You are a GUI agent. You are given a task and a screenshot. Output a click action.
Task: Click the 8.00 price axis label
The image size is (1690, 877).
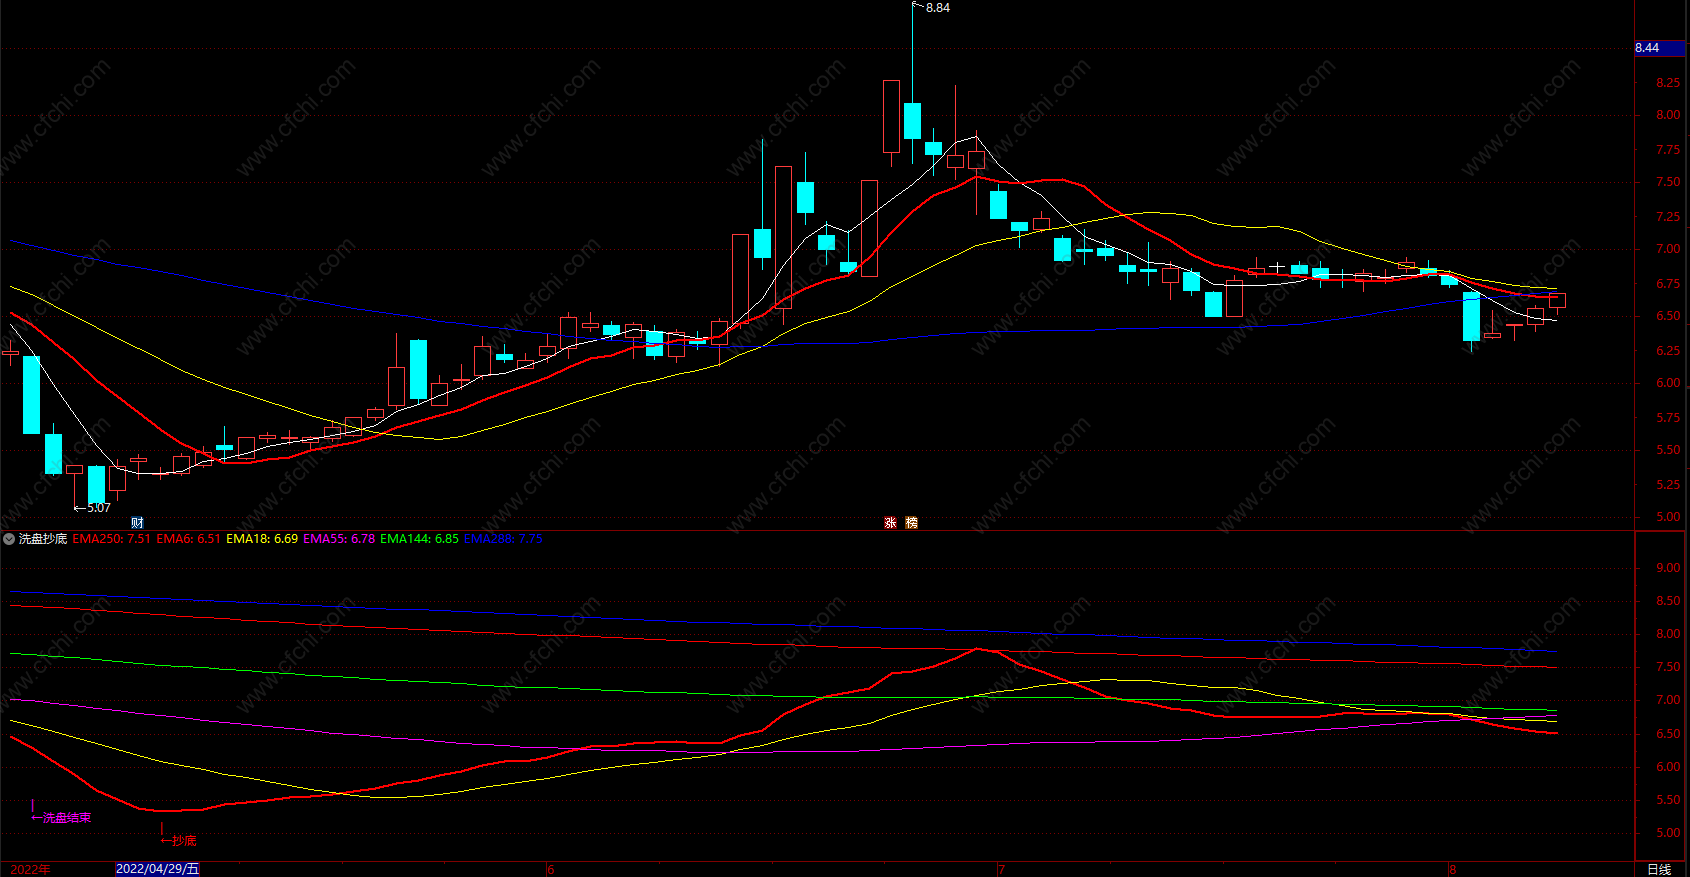coord(1668,115)
